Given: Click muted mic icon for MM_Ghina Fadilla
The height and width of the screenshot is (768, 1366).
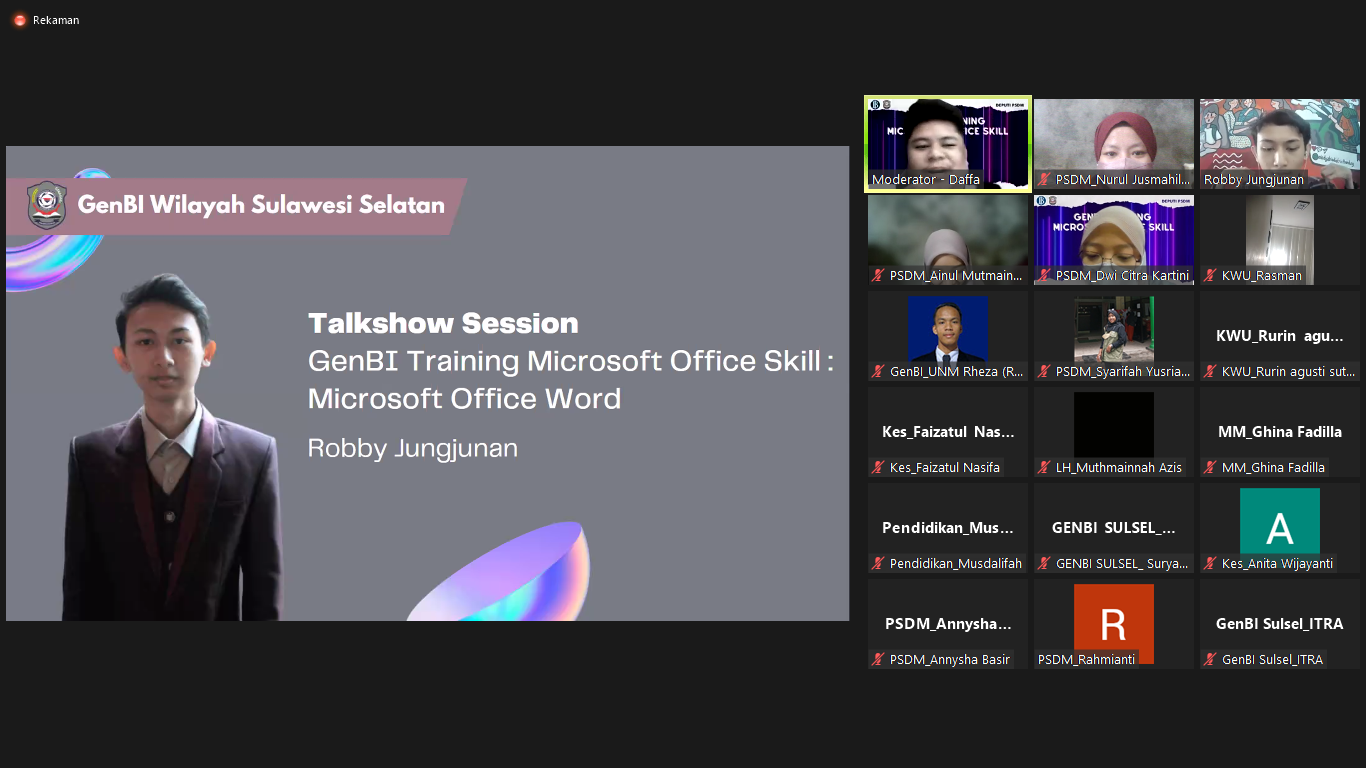Looking at the screenshot, I should click(x=1210, y=468).
